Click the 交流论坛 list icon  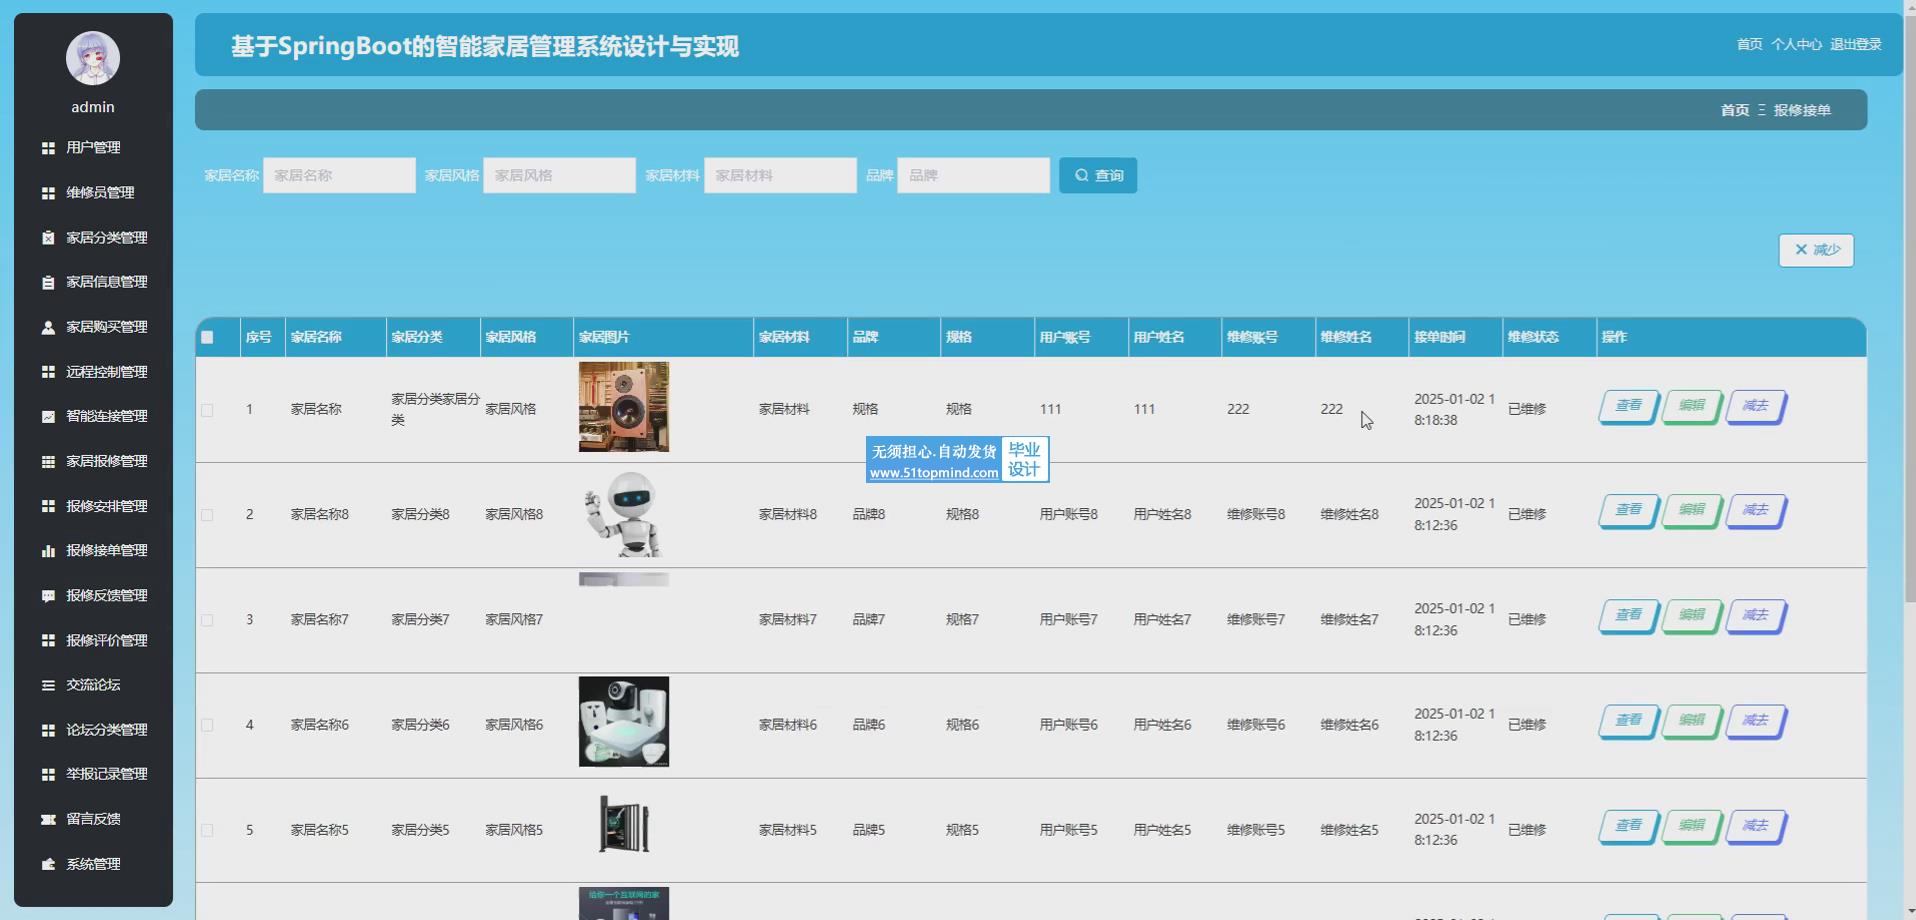pos(48,685)
